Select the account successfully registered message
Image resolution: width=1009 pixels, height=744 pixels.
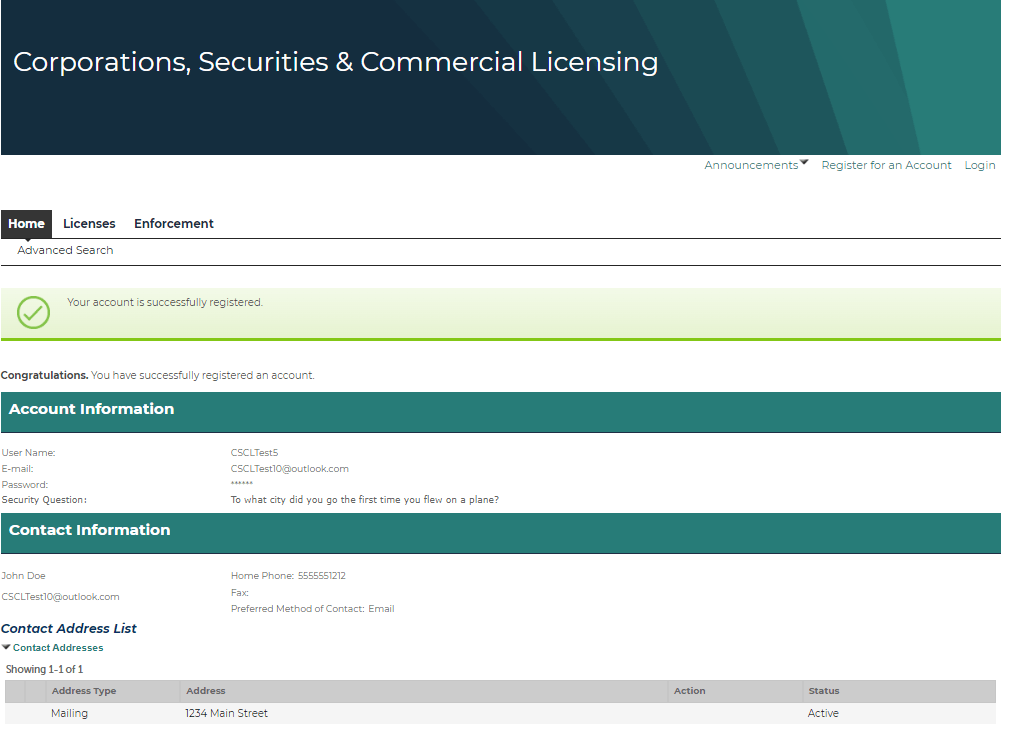165,302
